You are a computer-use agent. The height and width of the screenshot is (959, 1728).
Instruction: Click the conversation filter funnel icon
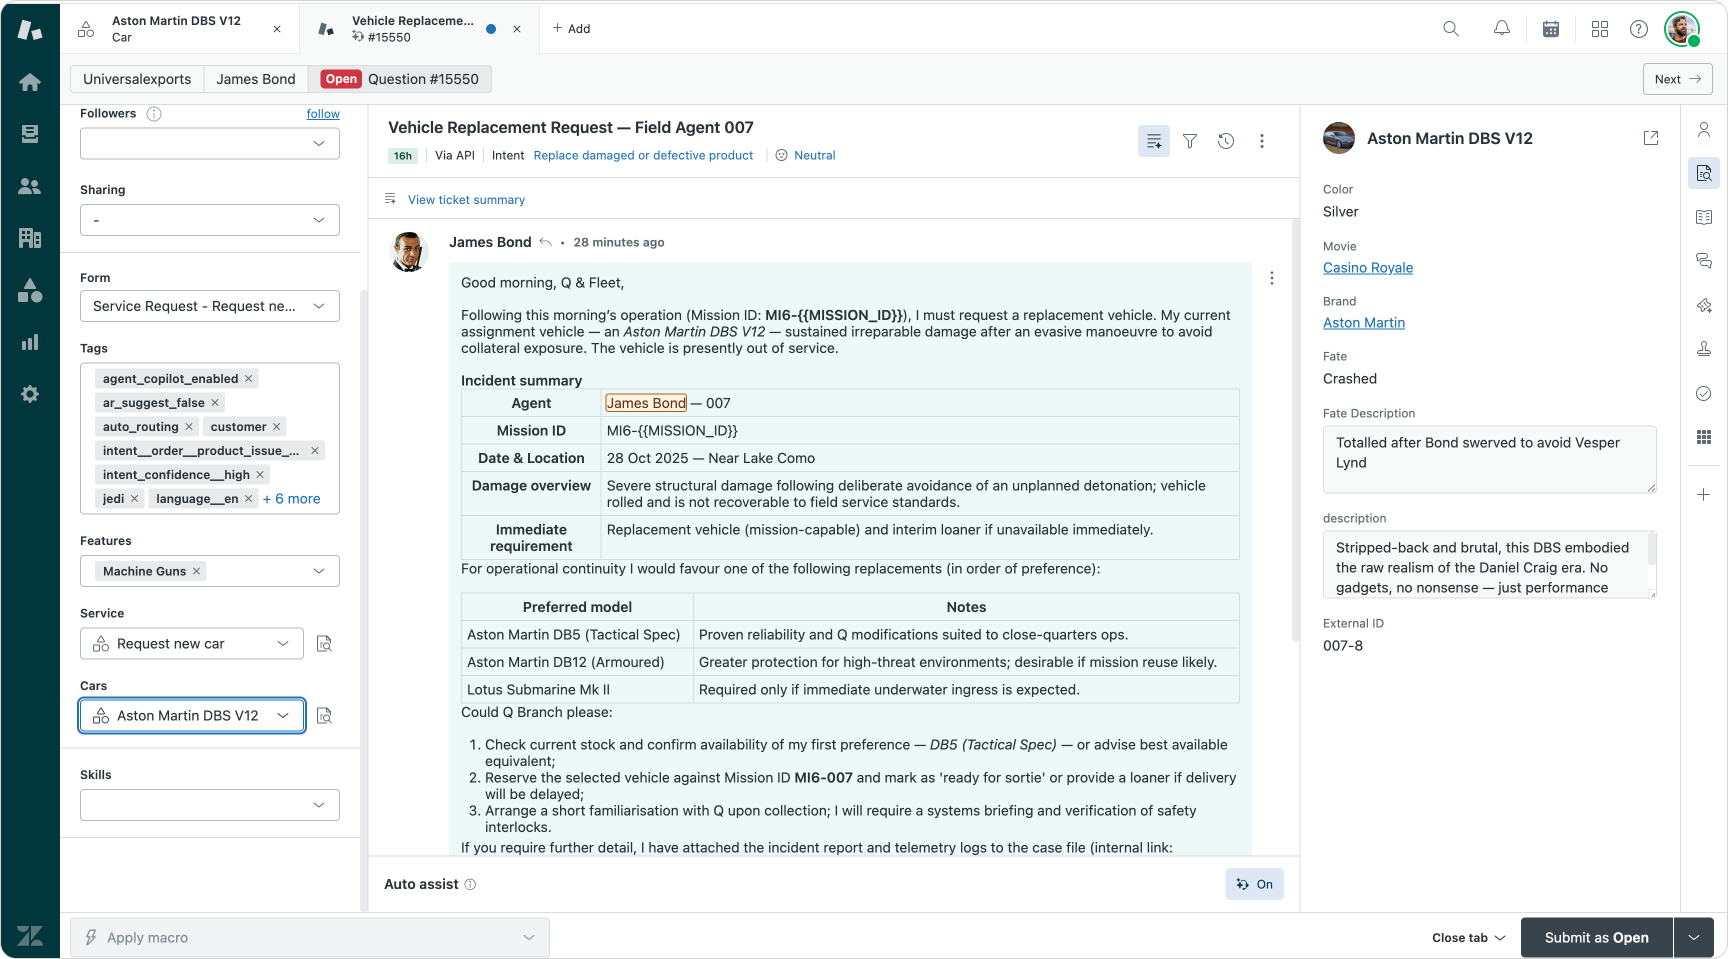(x=1190, y=142)
